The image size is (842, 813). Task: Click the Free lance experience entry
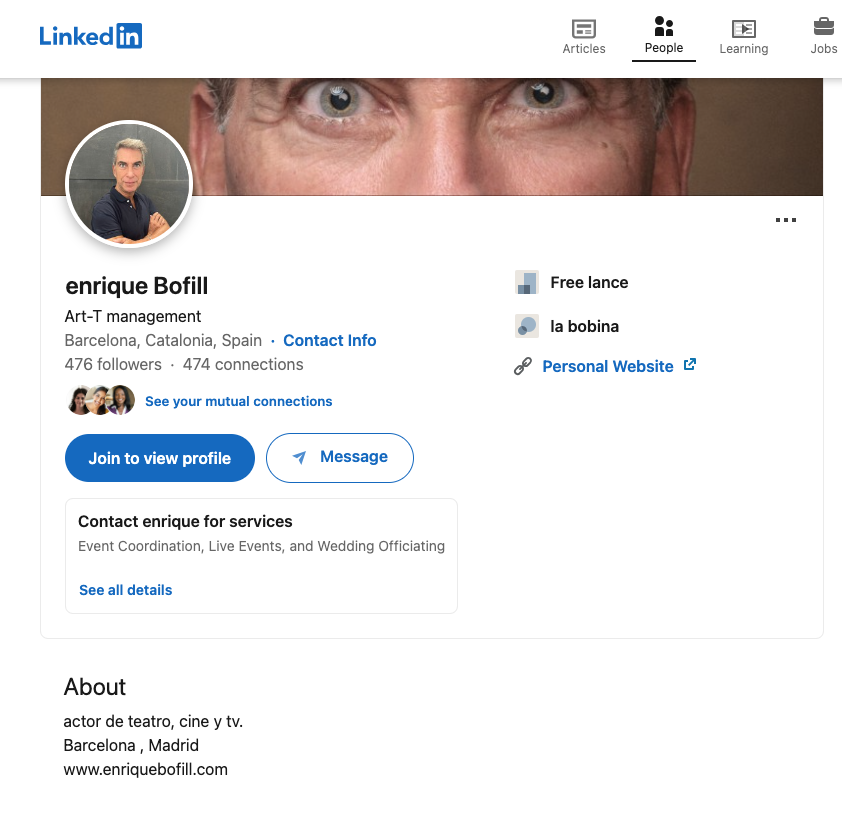point(589,283)
